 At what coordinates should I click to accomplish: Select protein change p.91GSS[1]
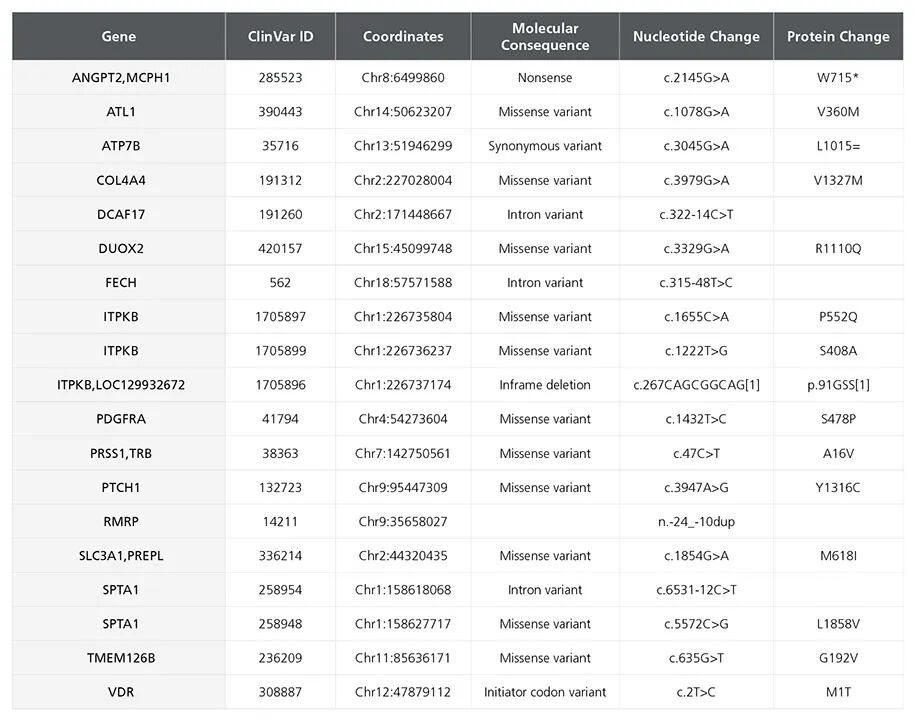(x=838, y=385)
